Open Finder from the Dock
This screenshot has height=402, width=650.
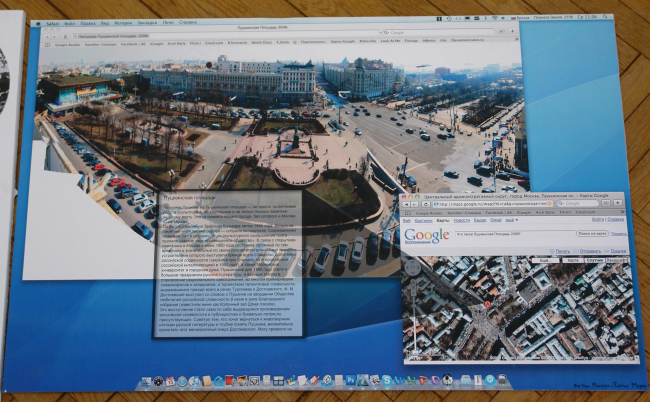145,381
